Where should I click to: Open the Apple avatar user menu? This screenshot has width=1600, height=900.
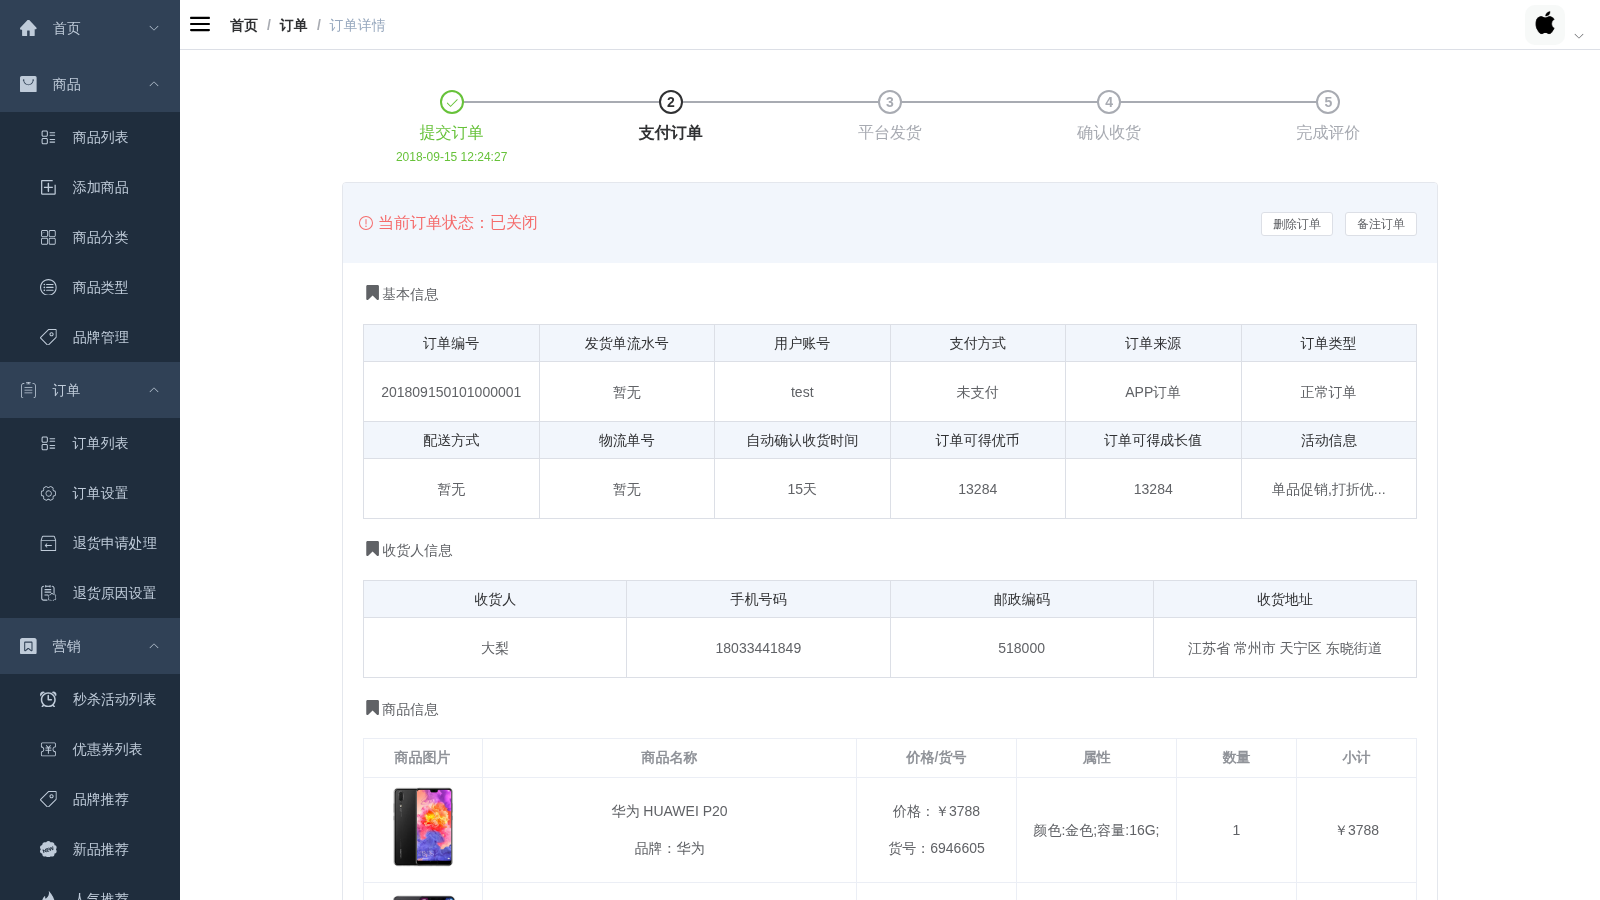[x=1545, y=24]
